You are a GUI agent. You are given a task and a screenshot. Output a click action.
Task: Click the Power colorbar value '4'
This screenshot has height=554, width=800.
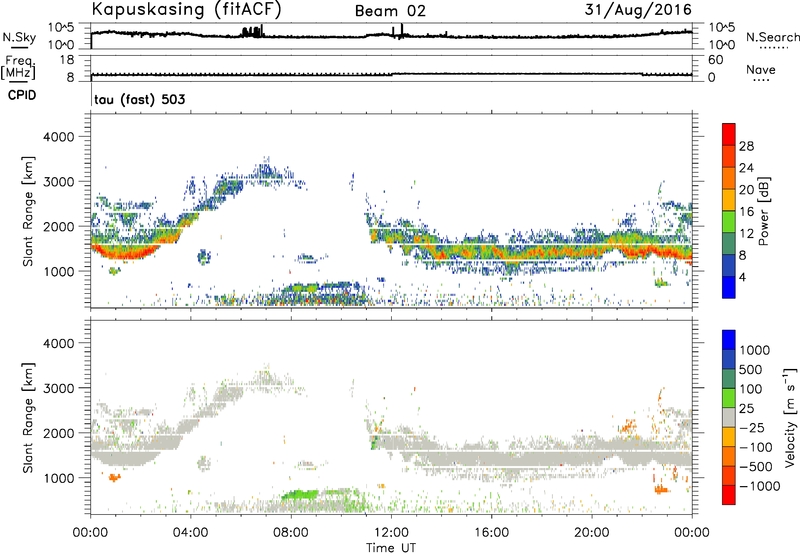pos(742,277)
